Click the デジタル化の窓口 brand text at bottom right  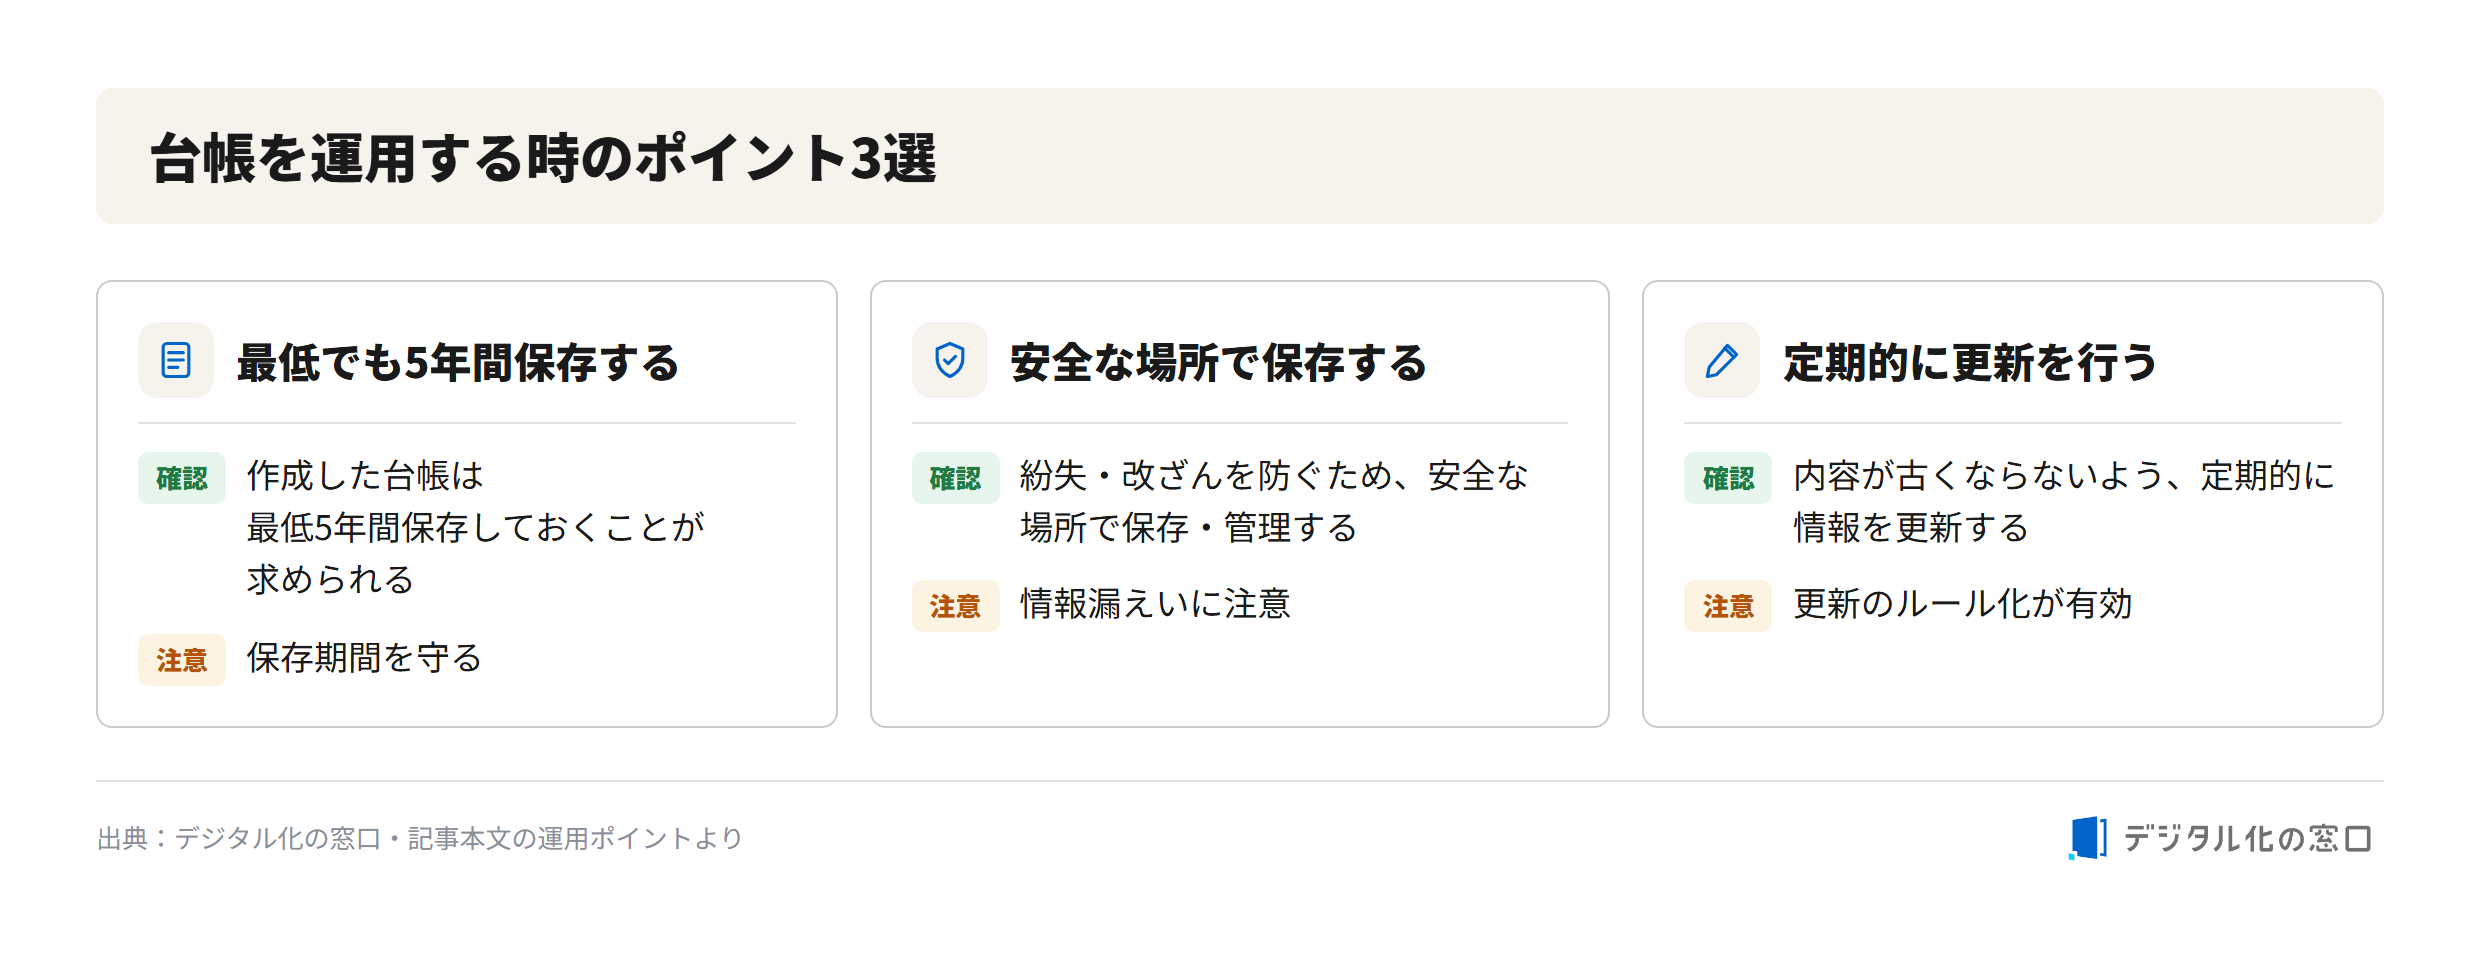tap(2247, 838)
